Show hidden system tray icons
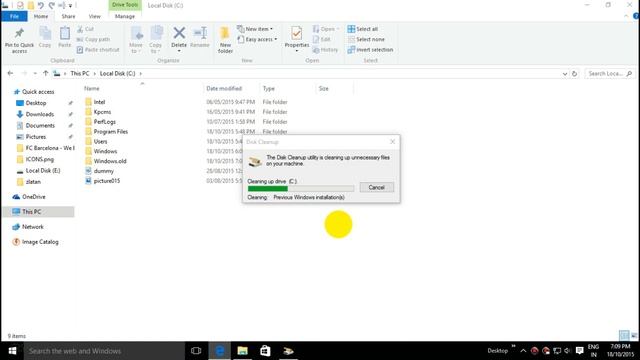Viewport: 640px width, 360px height. [523, 351]
